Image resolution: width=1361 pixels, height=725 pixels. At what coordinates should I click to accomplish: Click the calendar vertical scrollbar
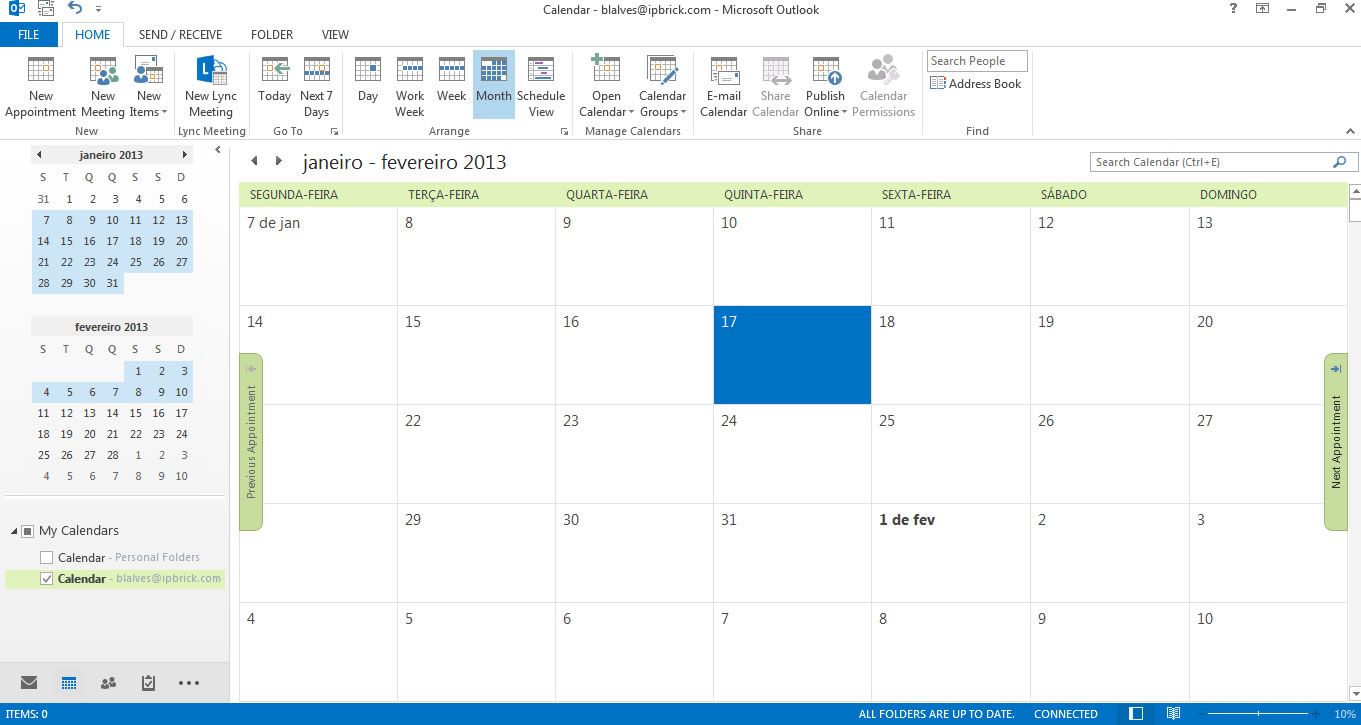[x=1355, y=442]
